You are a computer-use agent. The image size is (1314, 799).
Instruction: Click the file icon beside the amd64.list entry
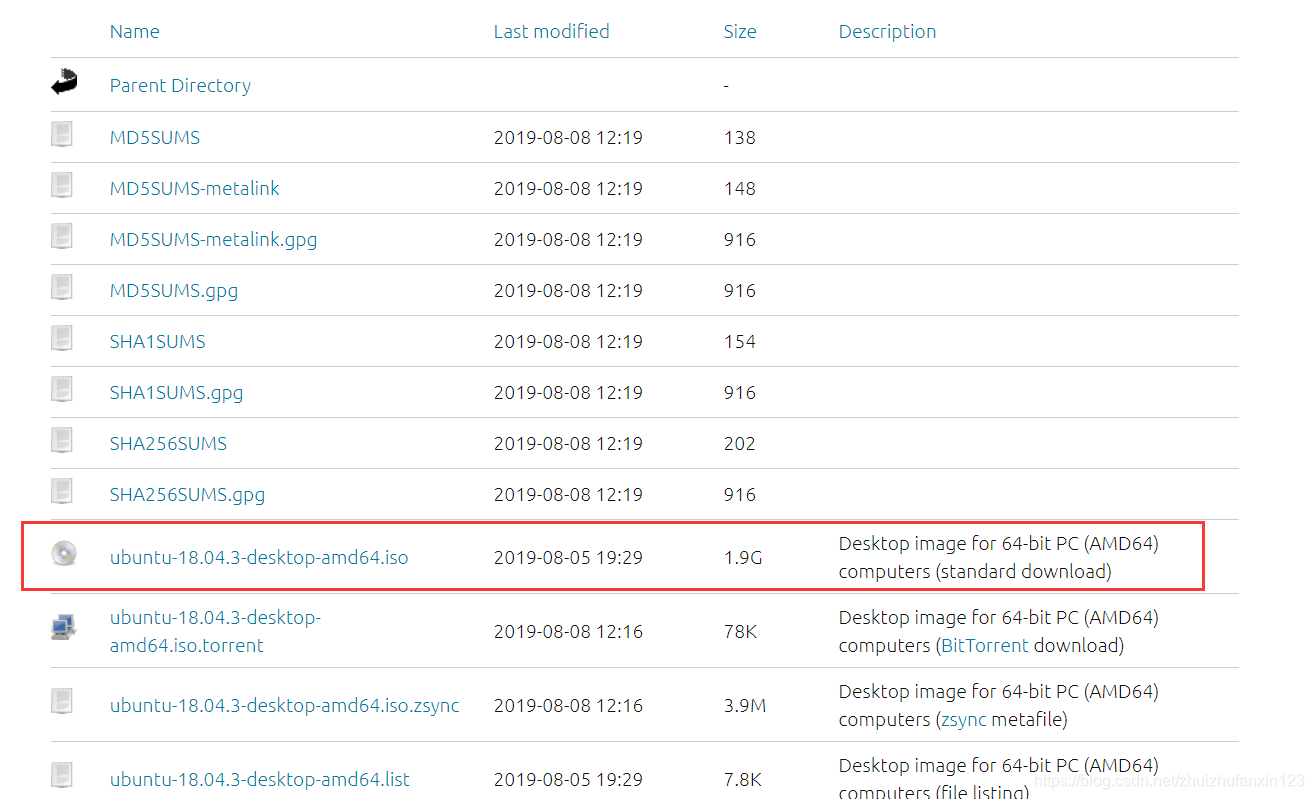coord(63,776)
